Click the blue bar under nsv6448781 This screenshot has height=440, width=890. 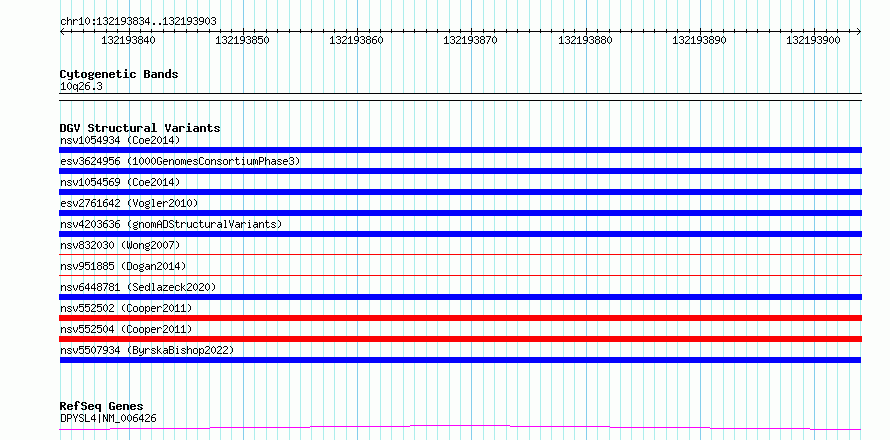[x=460, y=297]
